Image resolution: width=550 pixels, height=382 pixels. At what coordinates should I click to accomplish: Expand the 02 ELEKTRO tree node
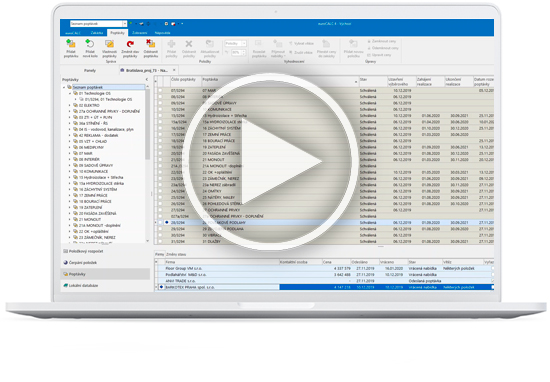pos(69,105)
